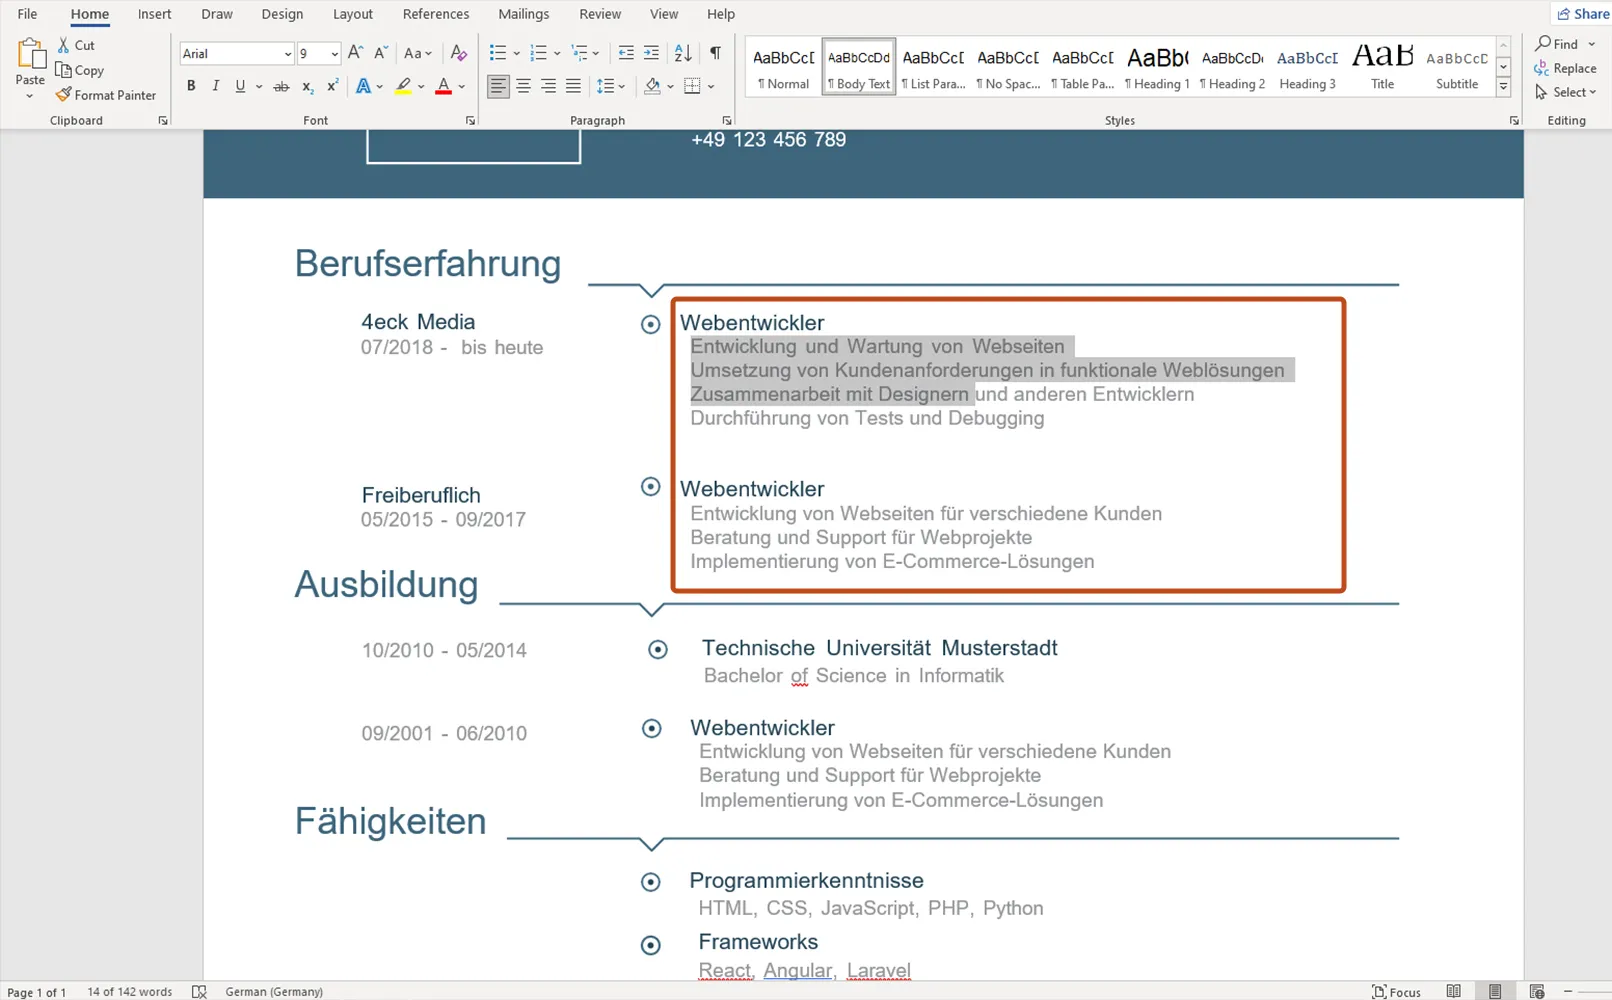Open the font name dropdown
Image resolution: width=1612 pixels, height=1000 pixels.
pyautogui.click(x=288, y=54)
